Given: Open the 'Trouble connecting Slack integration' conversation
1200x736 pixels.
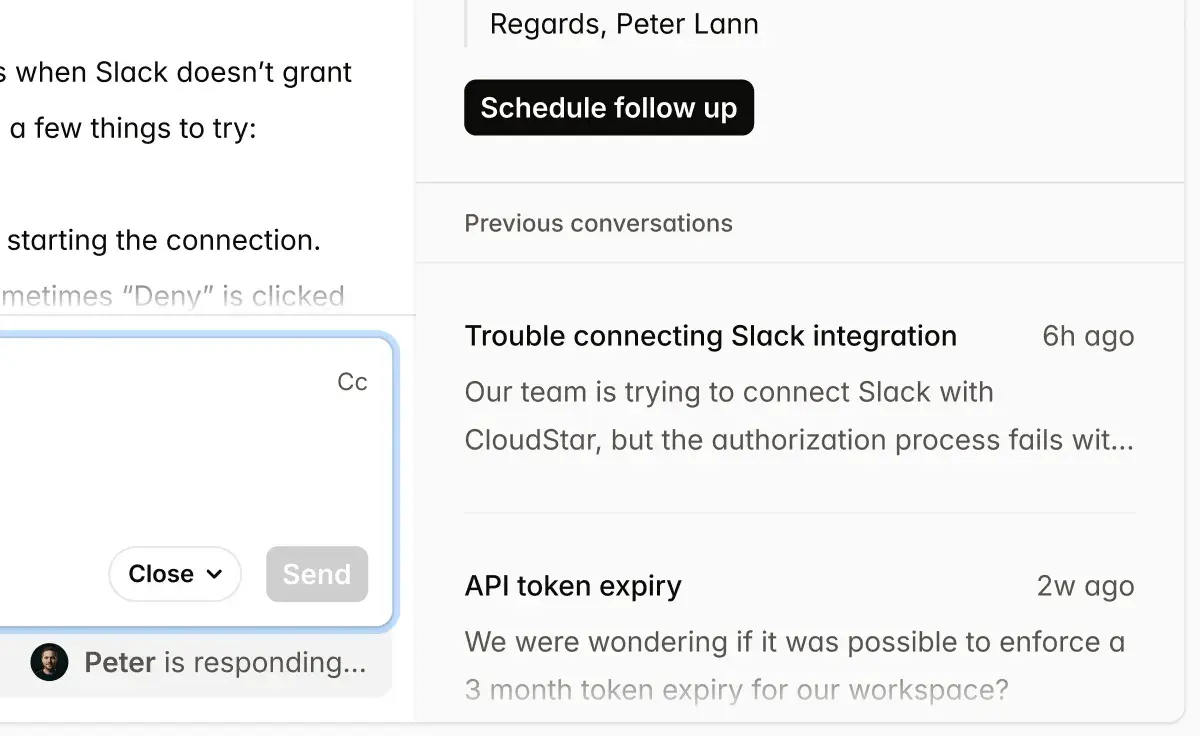Looking at the screenshot, I should (710, 336).
